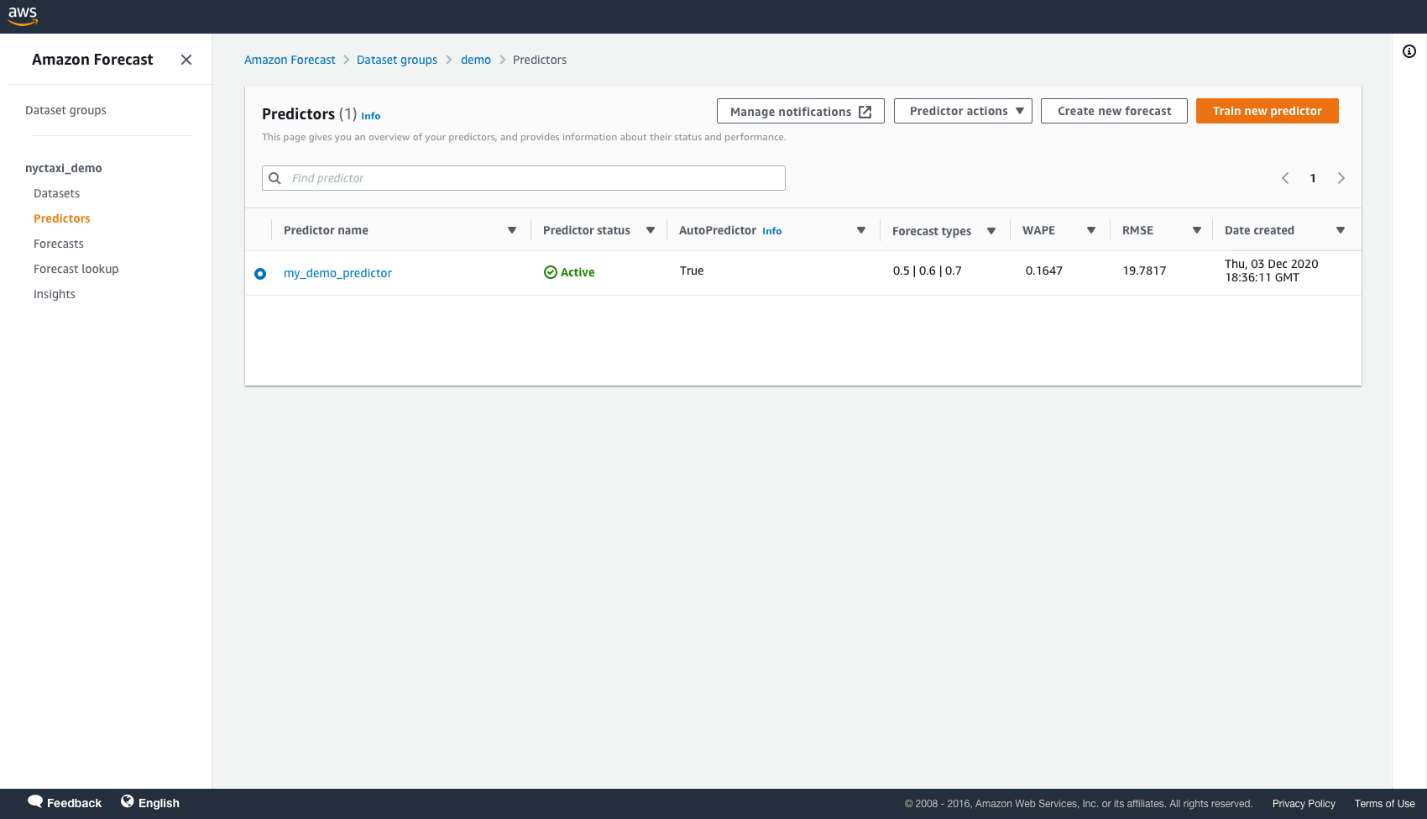This screenshot has height=819, width=1427.
Task: Click the search magnifier icon in Find predictor
Action: tap(275, 178)
